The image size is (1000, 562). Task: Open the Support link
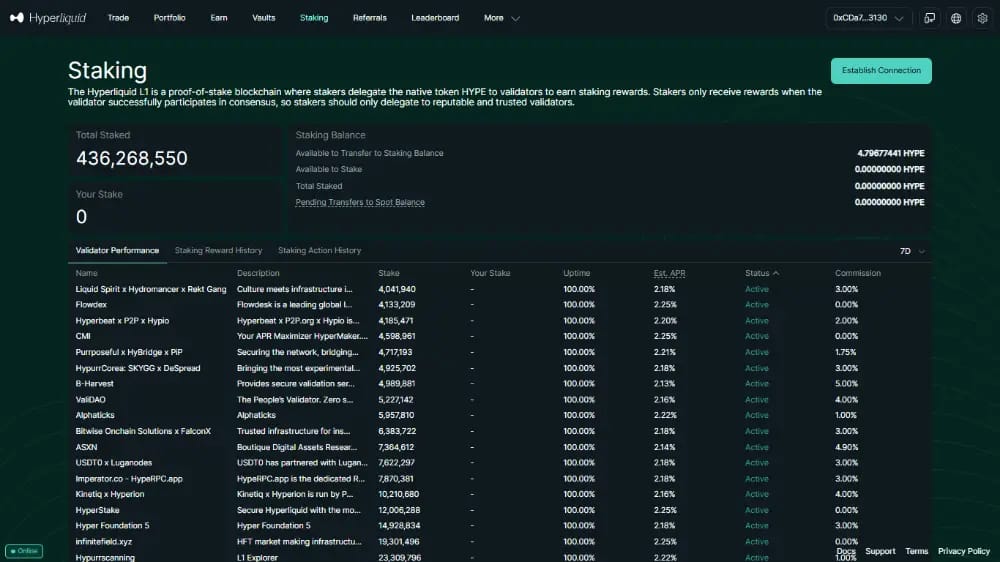pos(880,551)
